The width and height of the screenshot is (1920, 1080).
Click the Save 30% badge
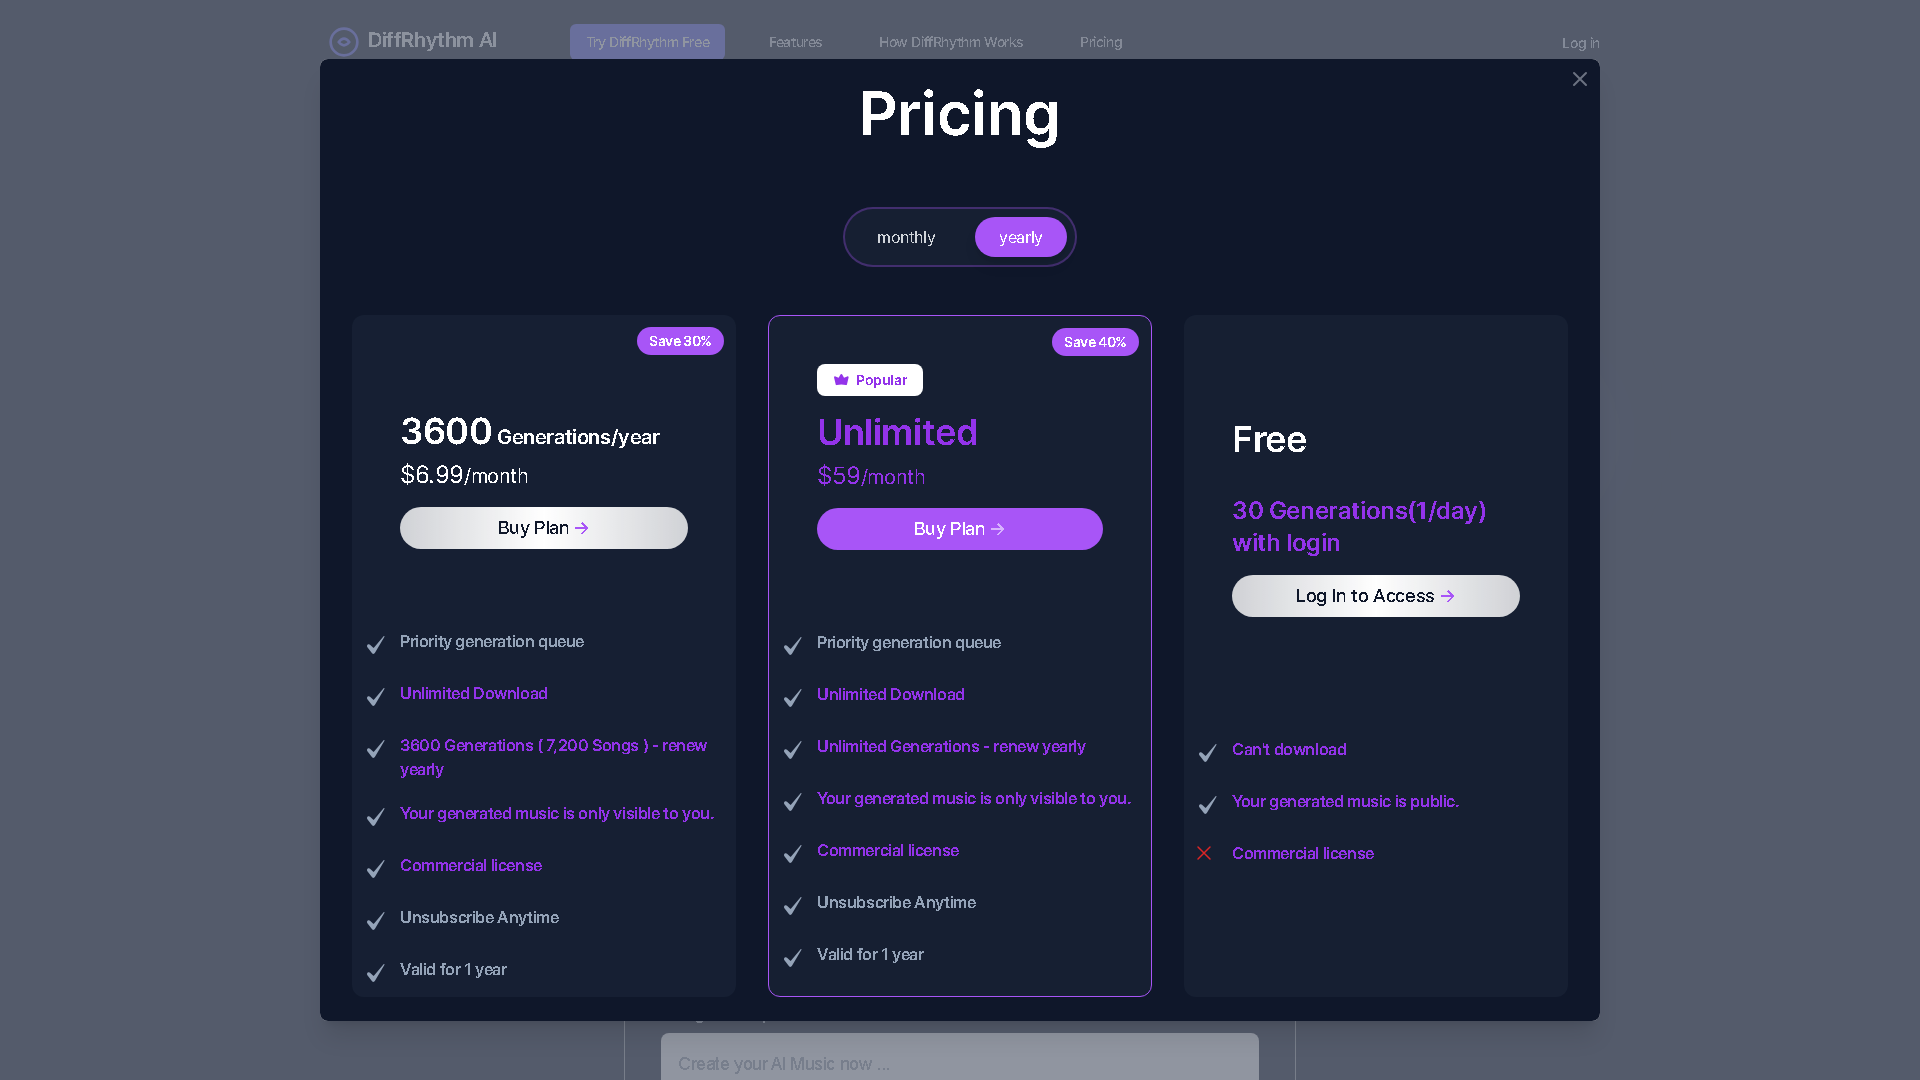pos(680,341)
